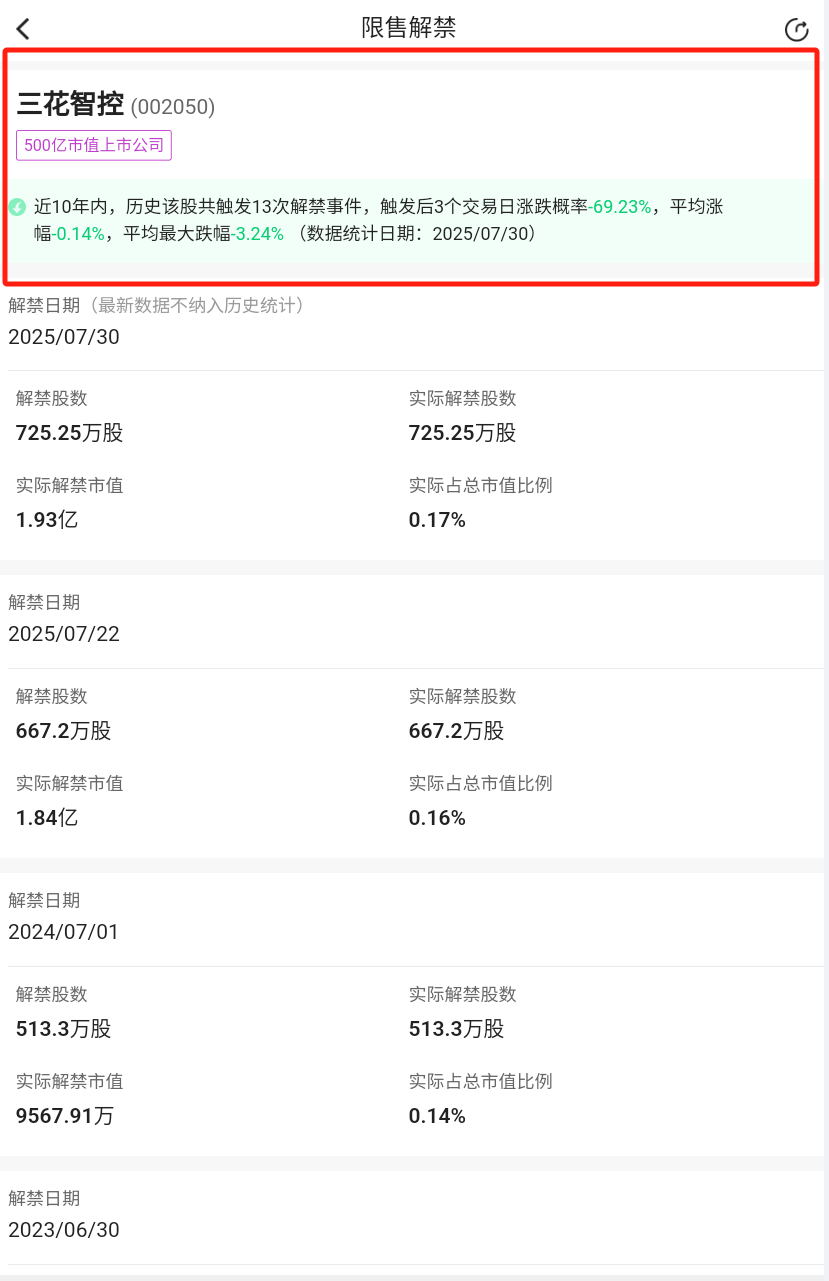Screen dimensions: 829x1281
Task: Click the stock code (002050)
Action: (x=173, y=106)
